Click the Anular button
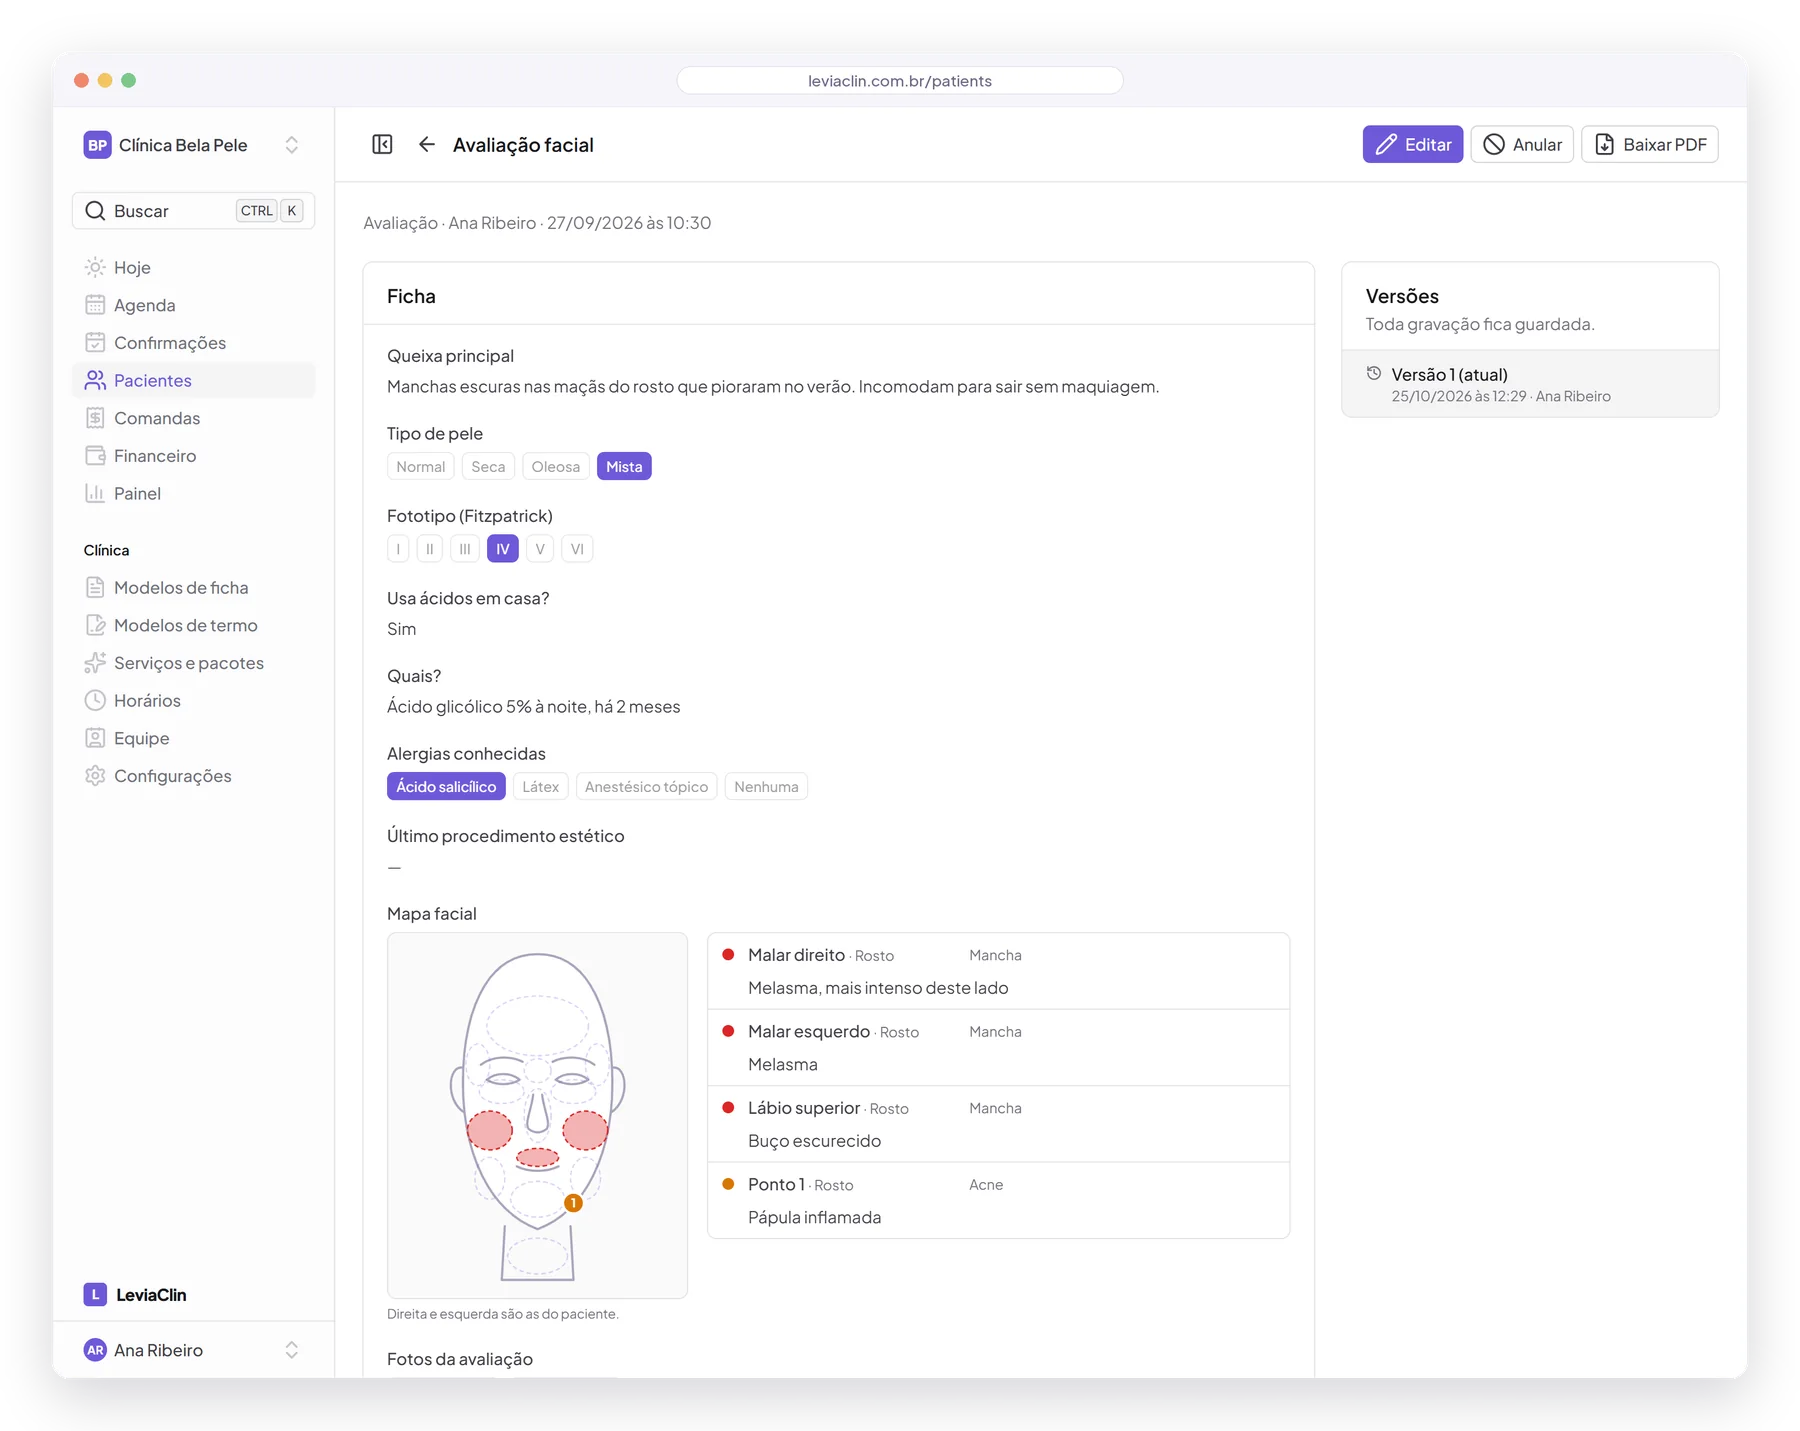Image resolution: width=1800 pixels, height=1431 pixels. (1522, 145)
